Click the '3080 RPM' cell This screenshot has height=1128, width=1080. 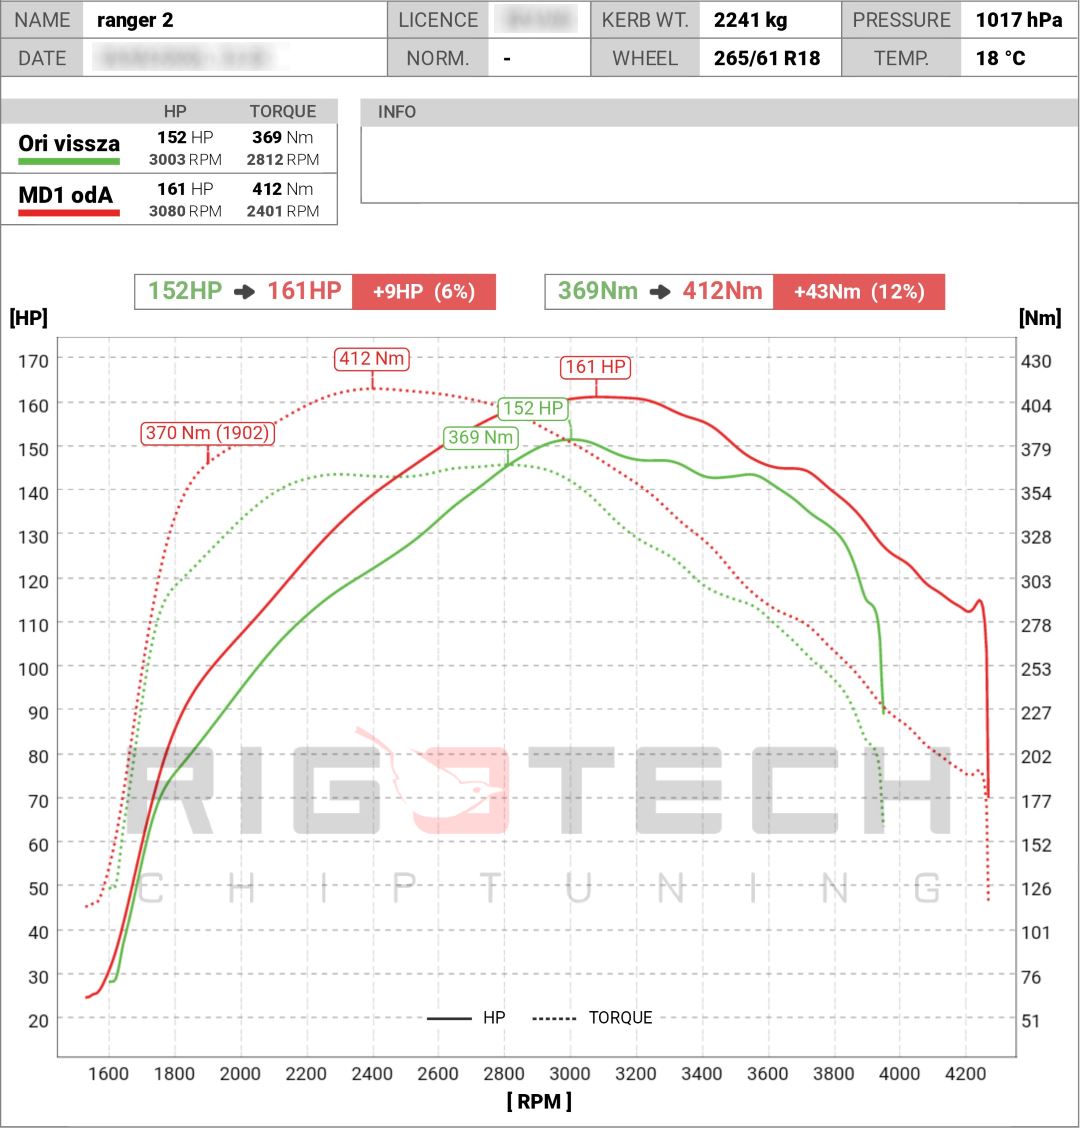(185, 212)
